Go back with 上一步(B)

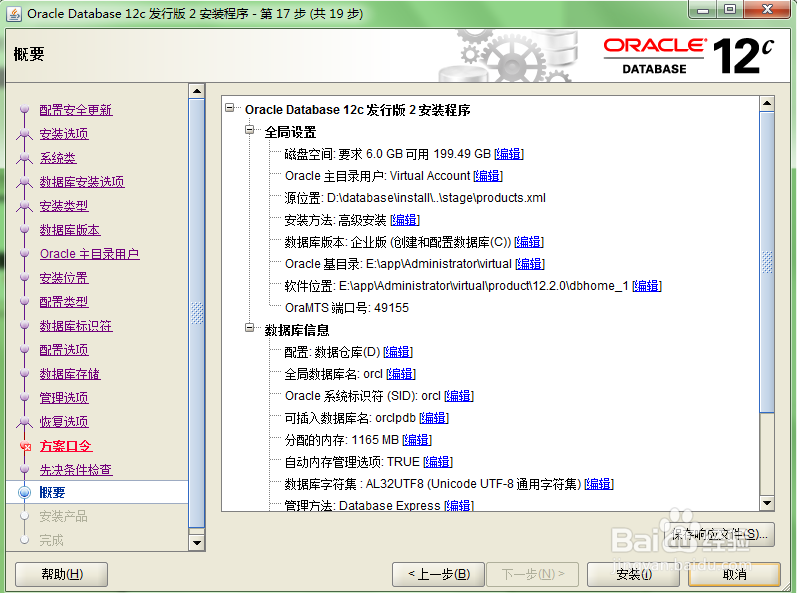tap(439, 574)
